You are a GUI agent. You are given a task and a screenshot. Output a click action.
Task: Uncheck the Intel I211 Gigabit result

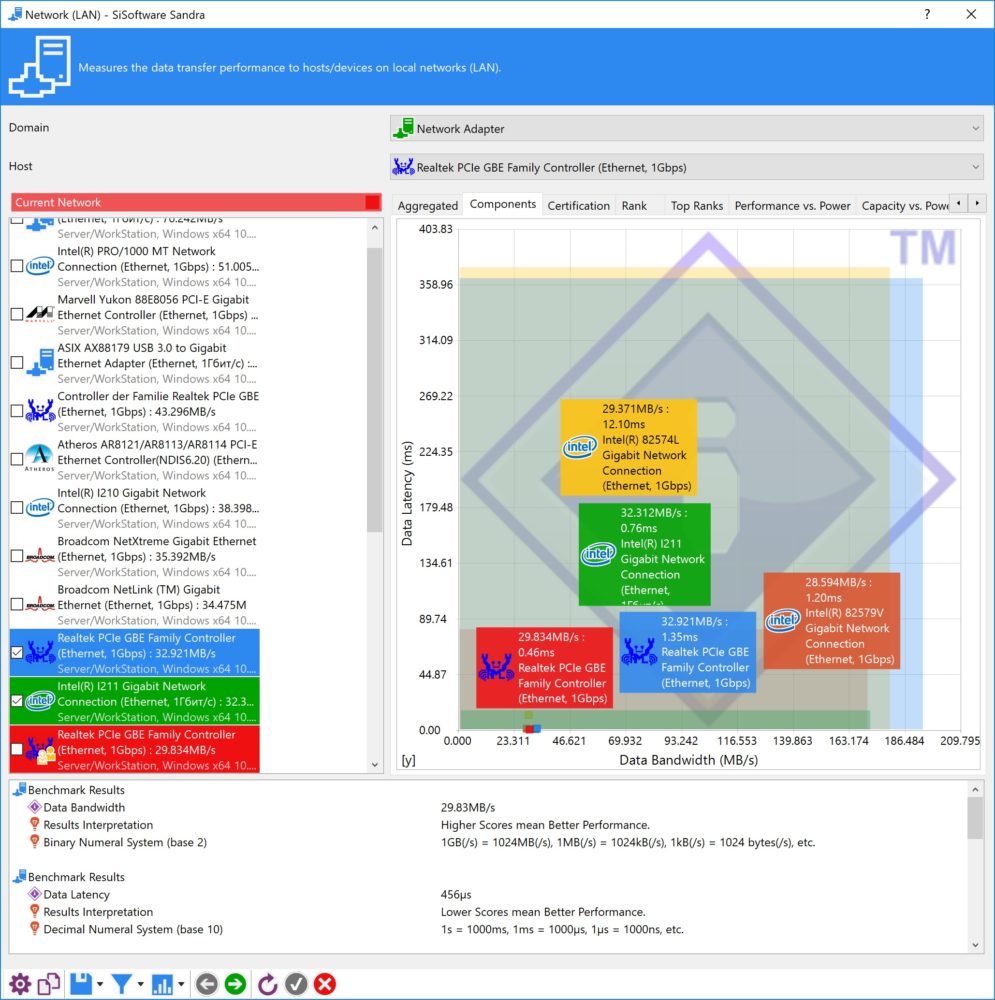pyautogui.click(x=17, y=701)
